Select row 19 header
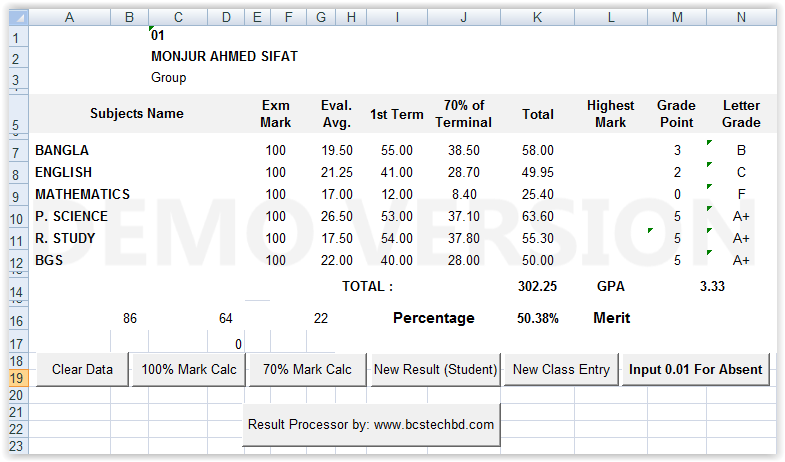Viewport: 785px width, 462px height. [19, 378]
